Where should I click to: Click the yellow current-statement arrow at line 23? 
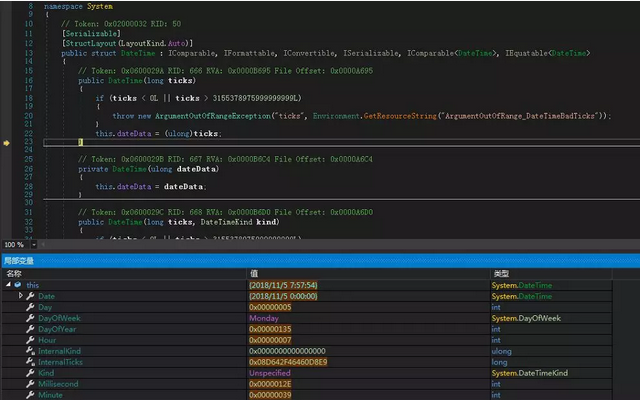pyautogui.click(x=7, y=143)
